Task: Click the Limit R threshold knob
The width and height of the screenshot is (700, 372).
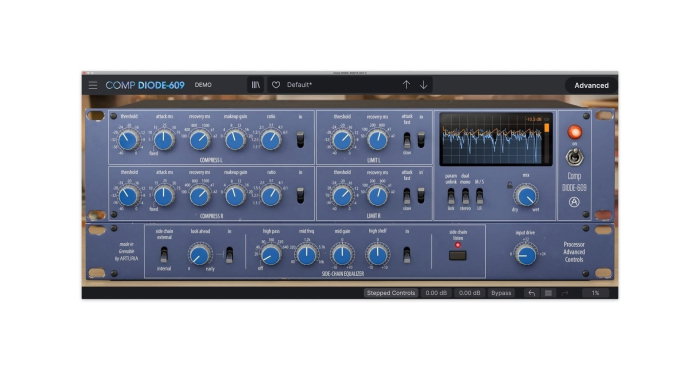Action: [x=342, y=196]
